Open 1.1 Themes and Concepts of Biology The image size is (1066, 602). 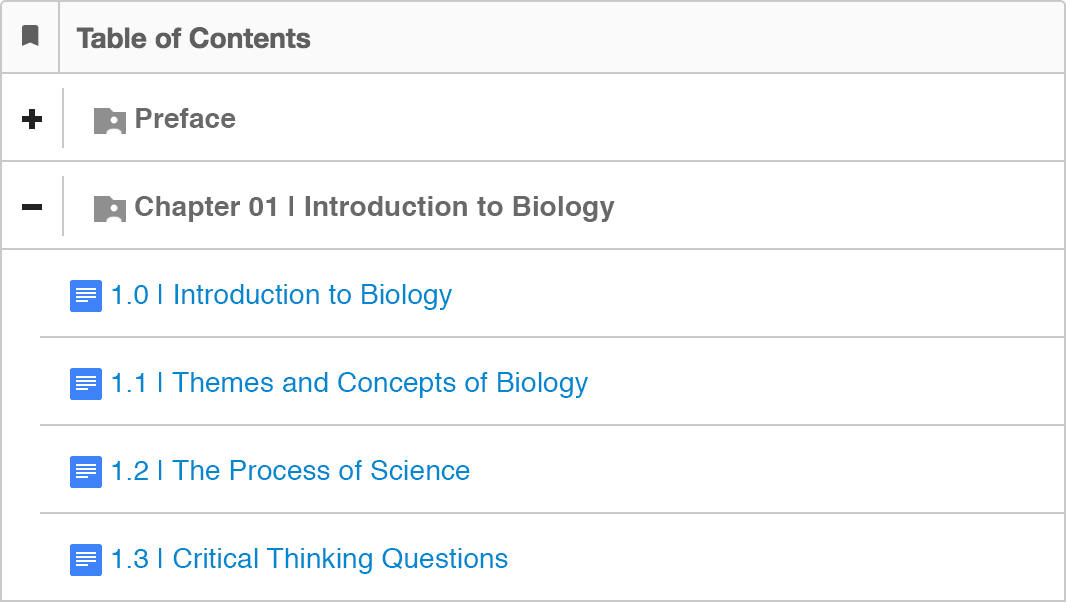point(349,383)
